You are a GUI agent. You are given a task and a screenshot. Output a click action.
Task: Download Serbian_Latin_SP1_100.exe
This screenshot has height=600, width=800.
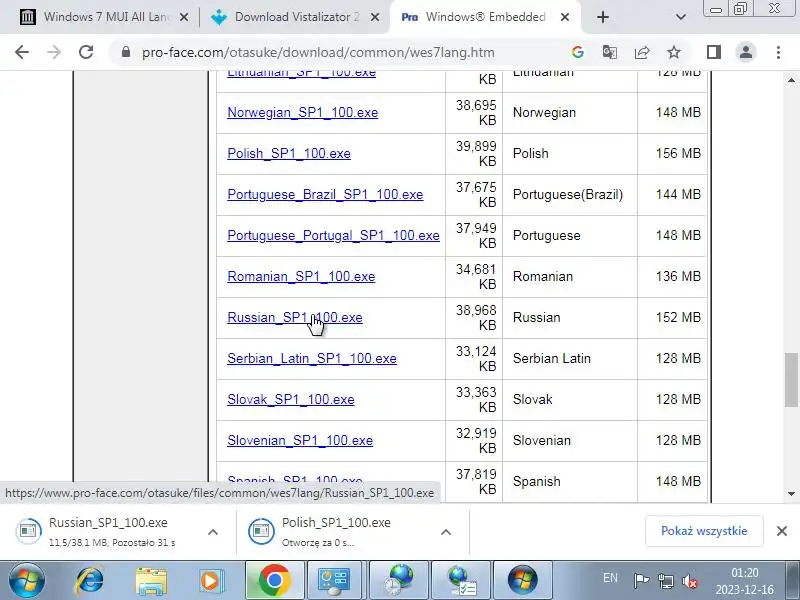click(312, 359)
